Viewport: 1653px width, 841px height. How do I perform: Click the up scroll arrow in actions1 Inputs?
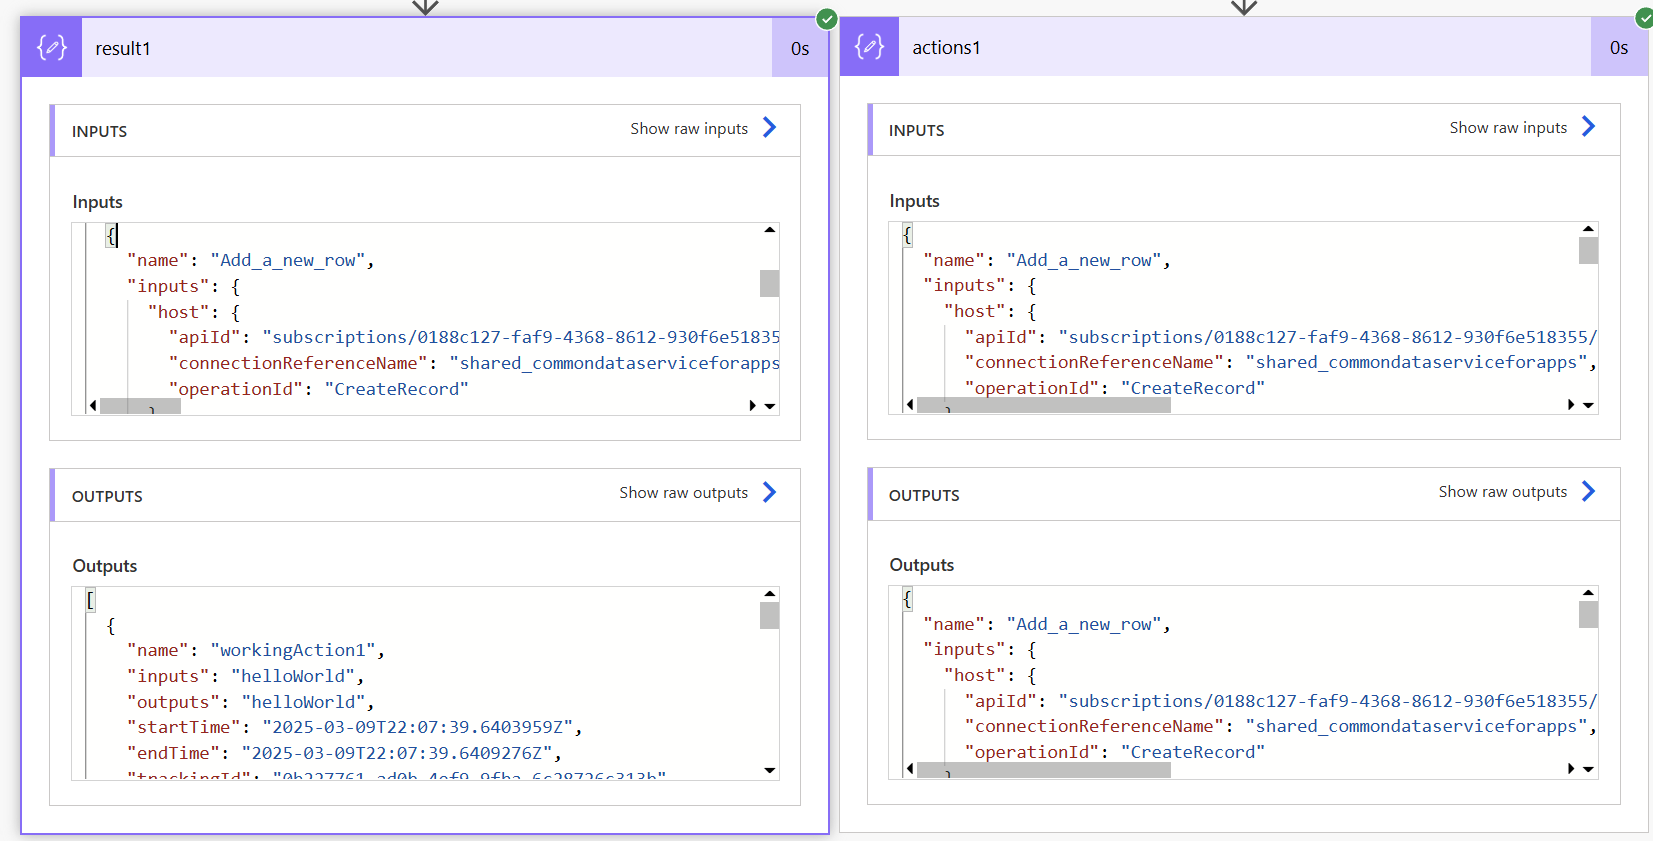tap(1588, 229)
